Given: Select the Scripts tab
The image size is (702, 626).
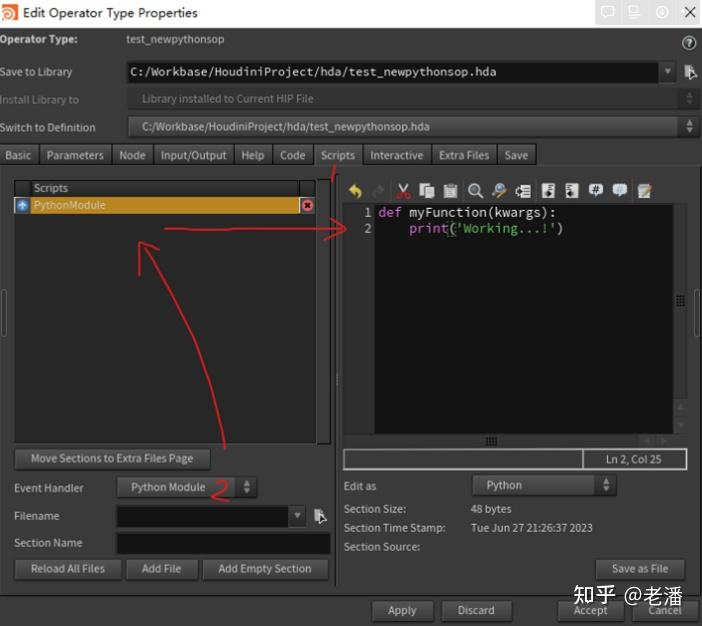Looking at the screenshot, I should [338, 155].
